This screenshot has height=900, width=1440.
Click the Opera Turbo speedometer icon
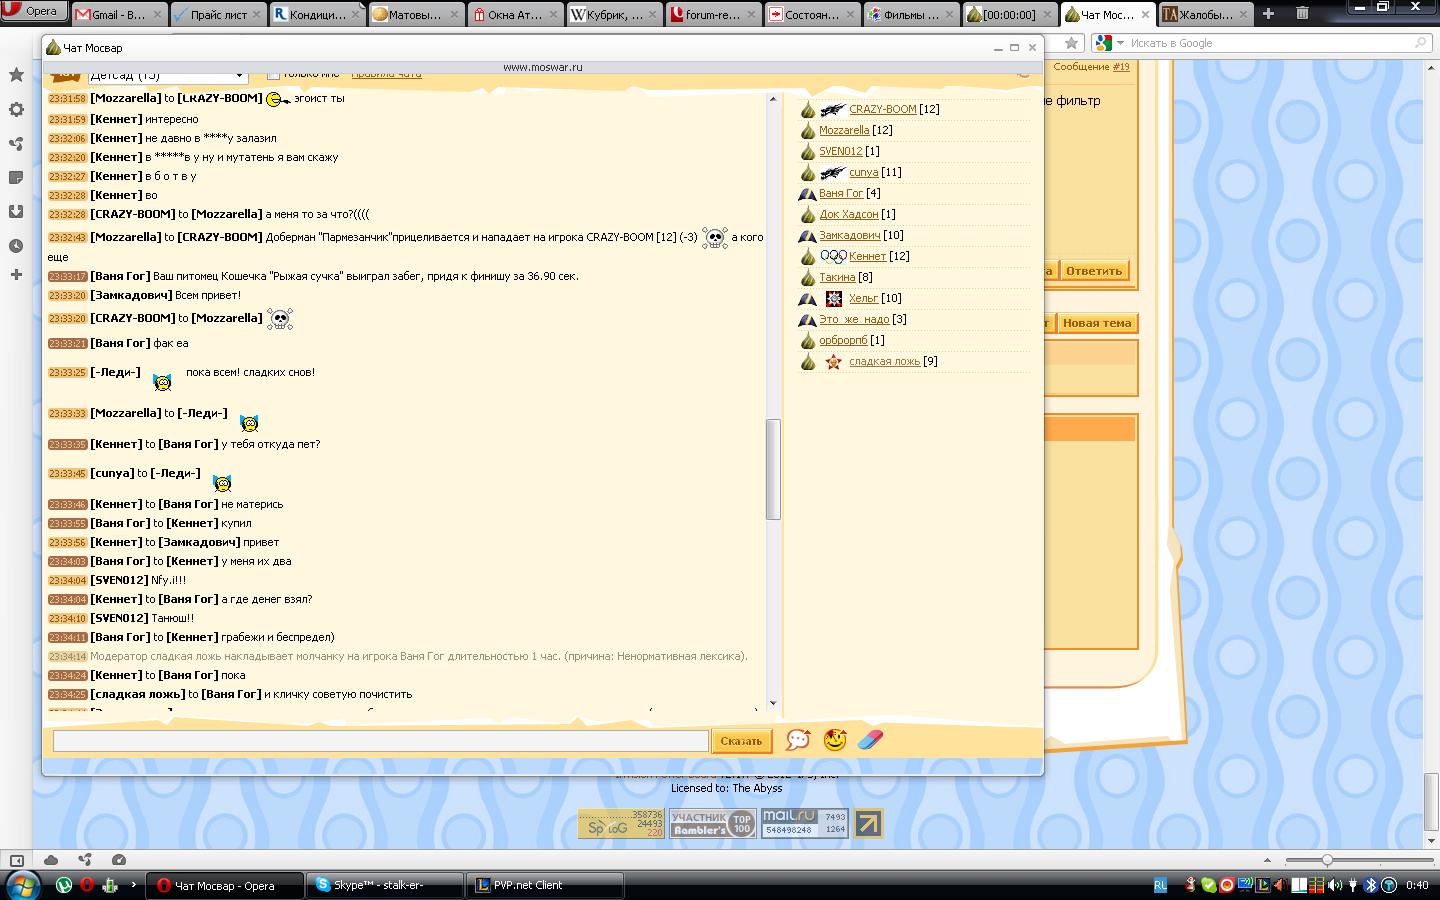[119, 860]
